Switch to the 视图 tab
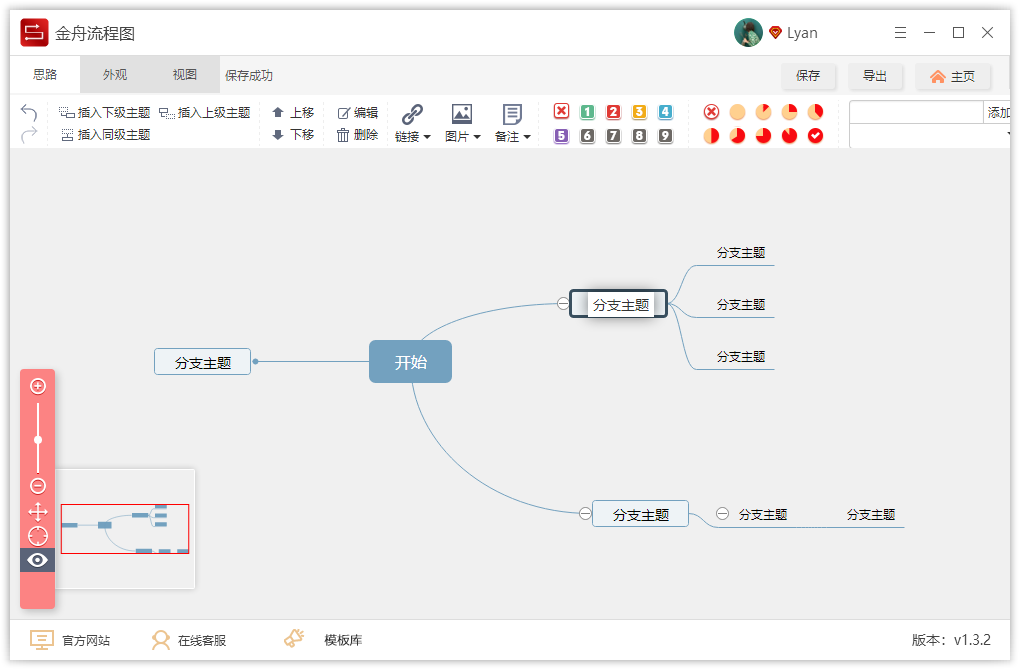1020x670 pixels. pos(183,74)
